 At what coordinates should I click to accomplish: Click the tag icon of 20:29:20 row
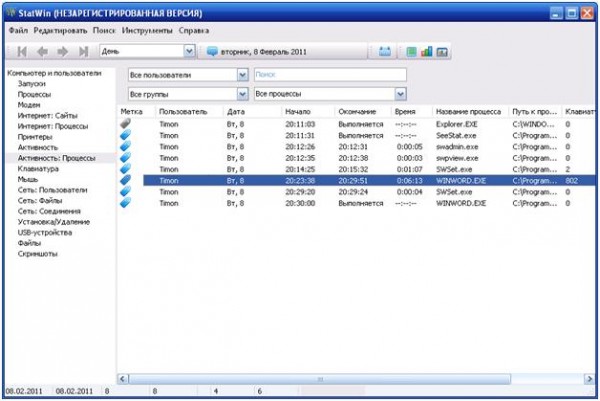tap(126, 191)
